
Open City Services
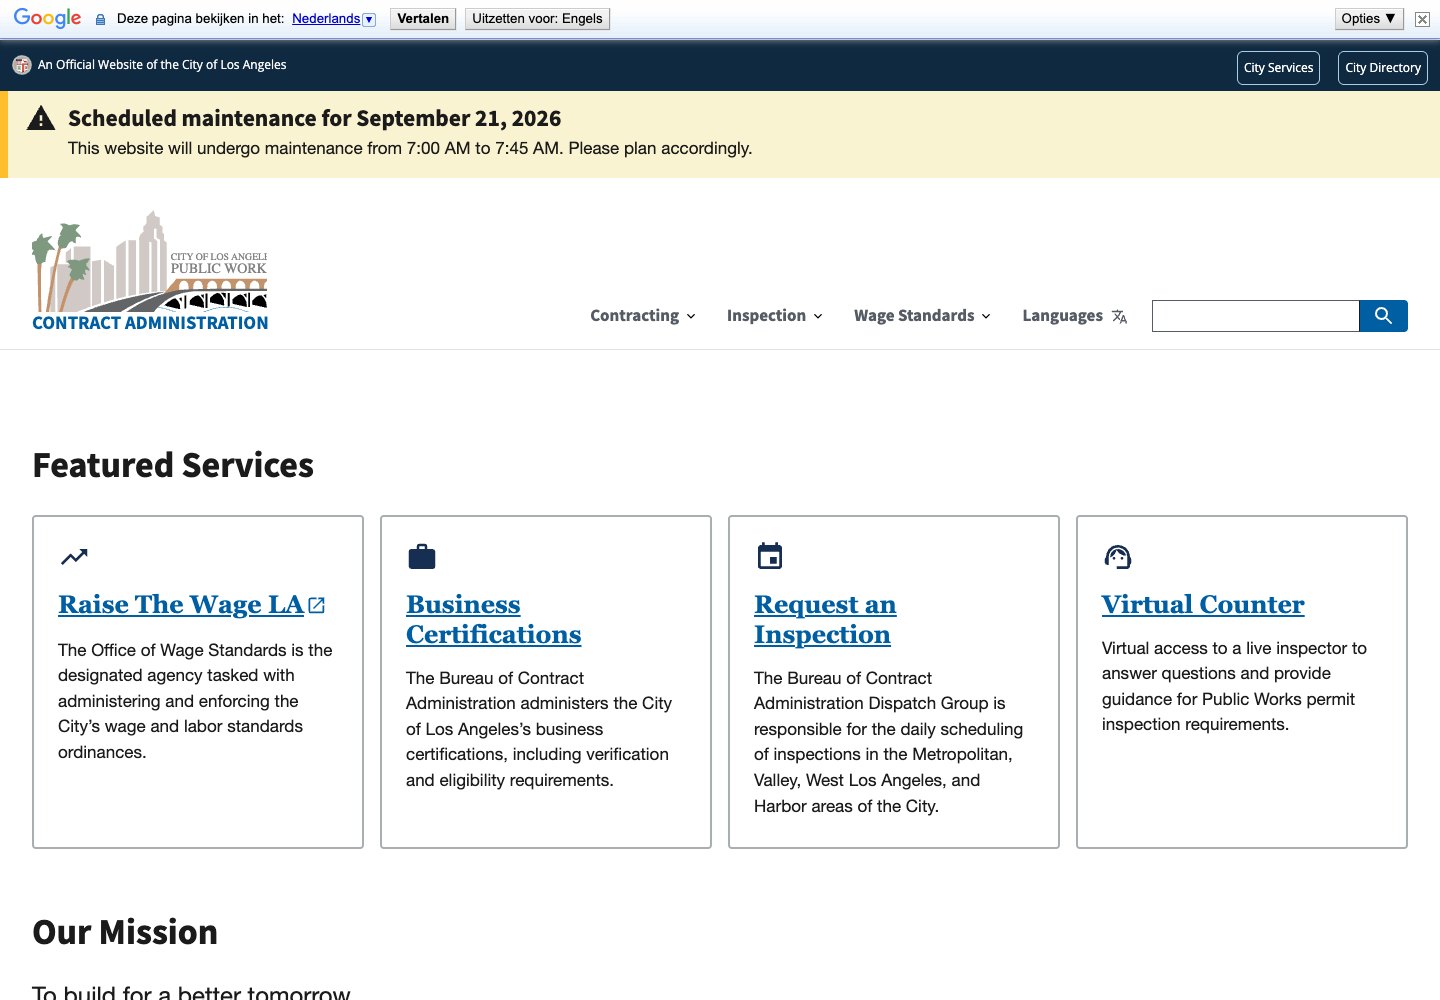(1278, 68)
